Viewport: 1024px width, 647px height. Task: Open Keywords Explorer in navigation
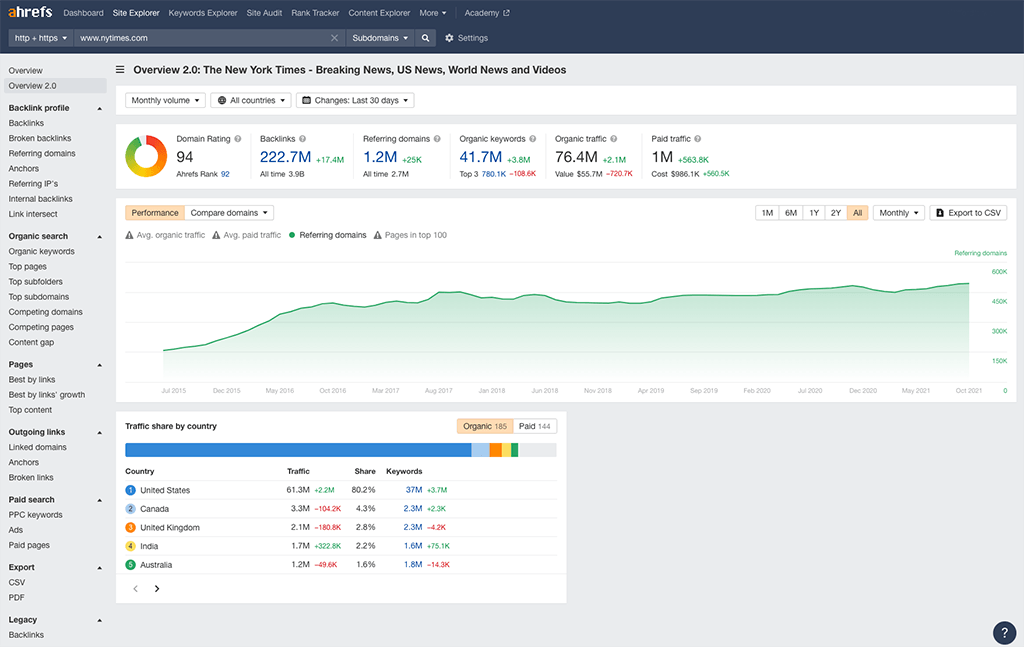(202, 12)
